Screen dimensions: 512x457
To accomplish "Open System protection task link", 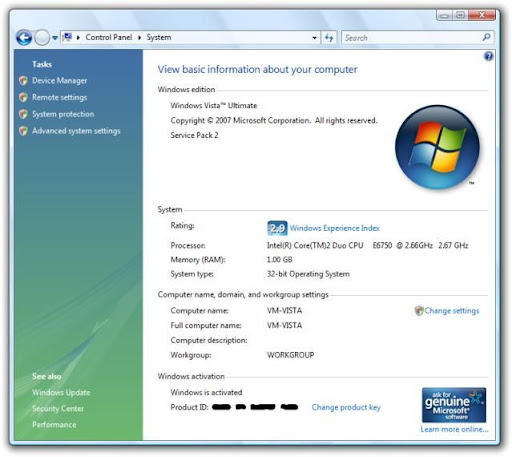I will [x=63, y=114].
